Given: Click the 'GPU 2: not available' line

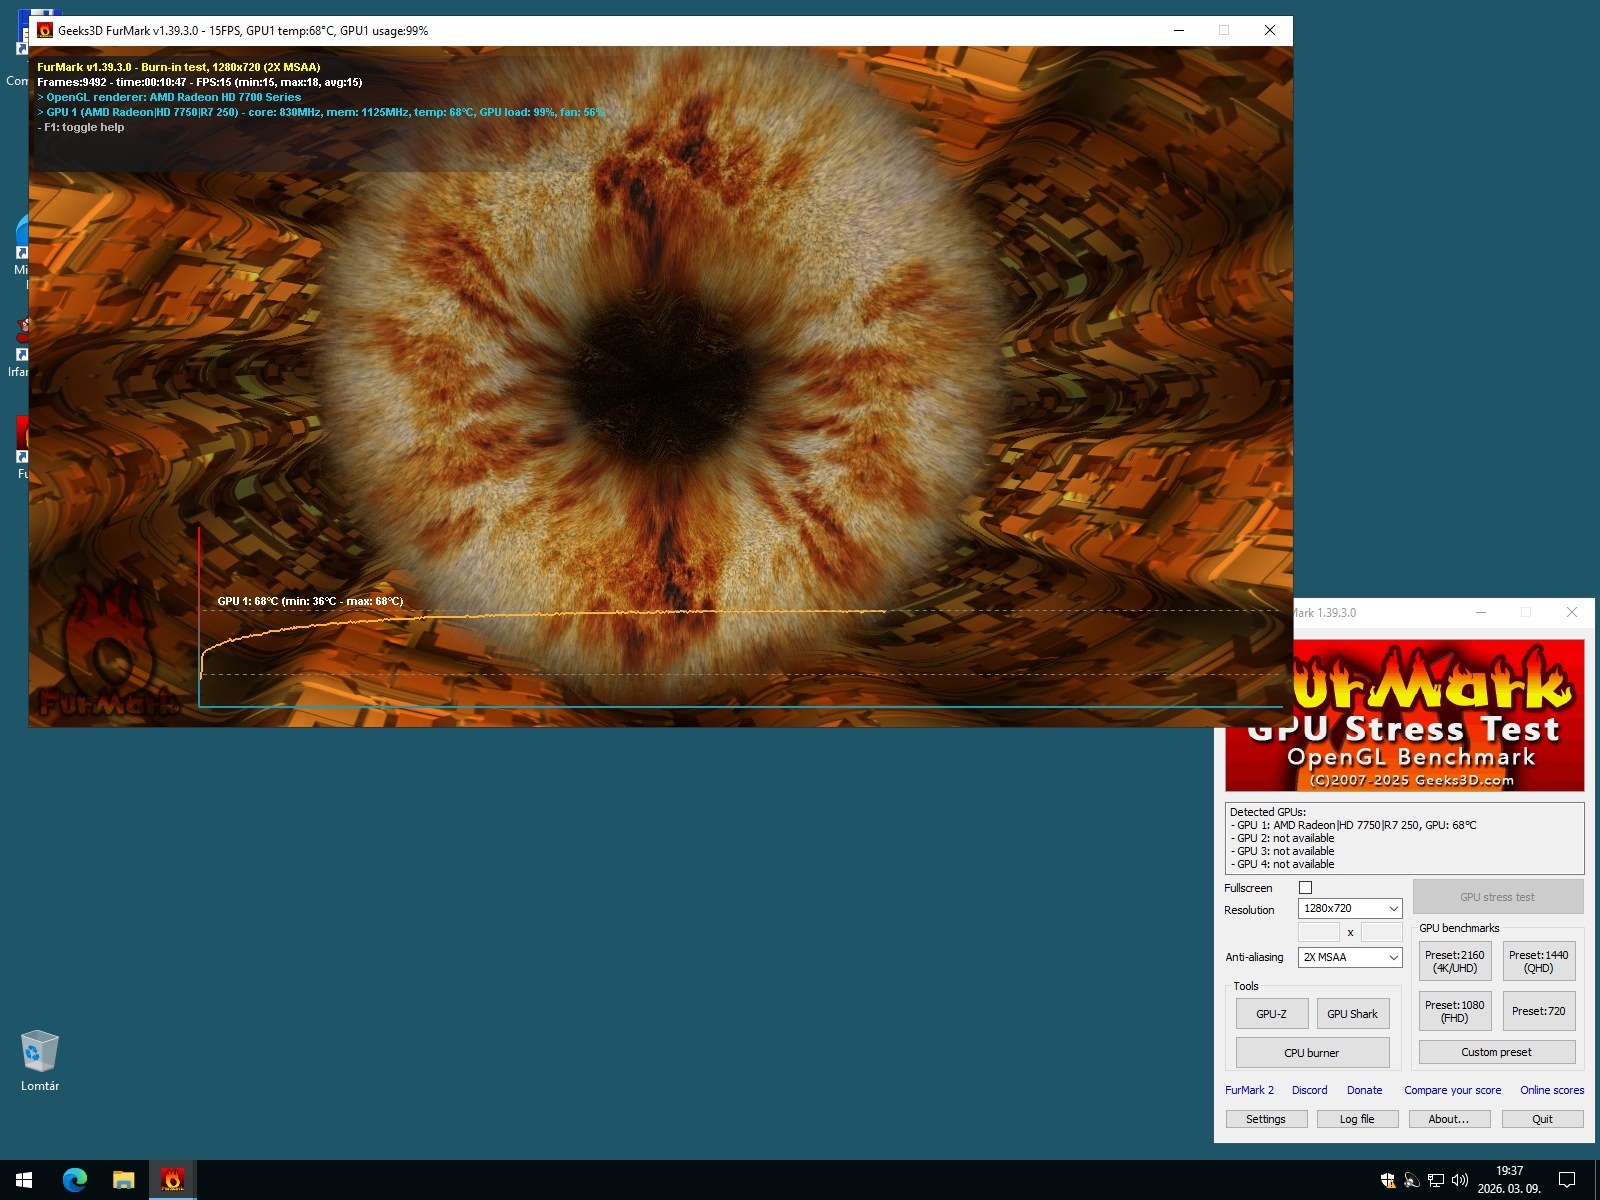Looking at the screenshot, I should (x=1283, y=838).
